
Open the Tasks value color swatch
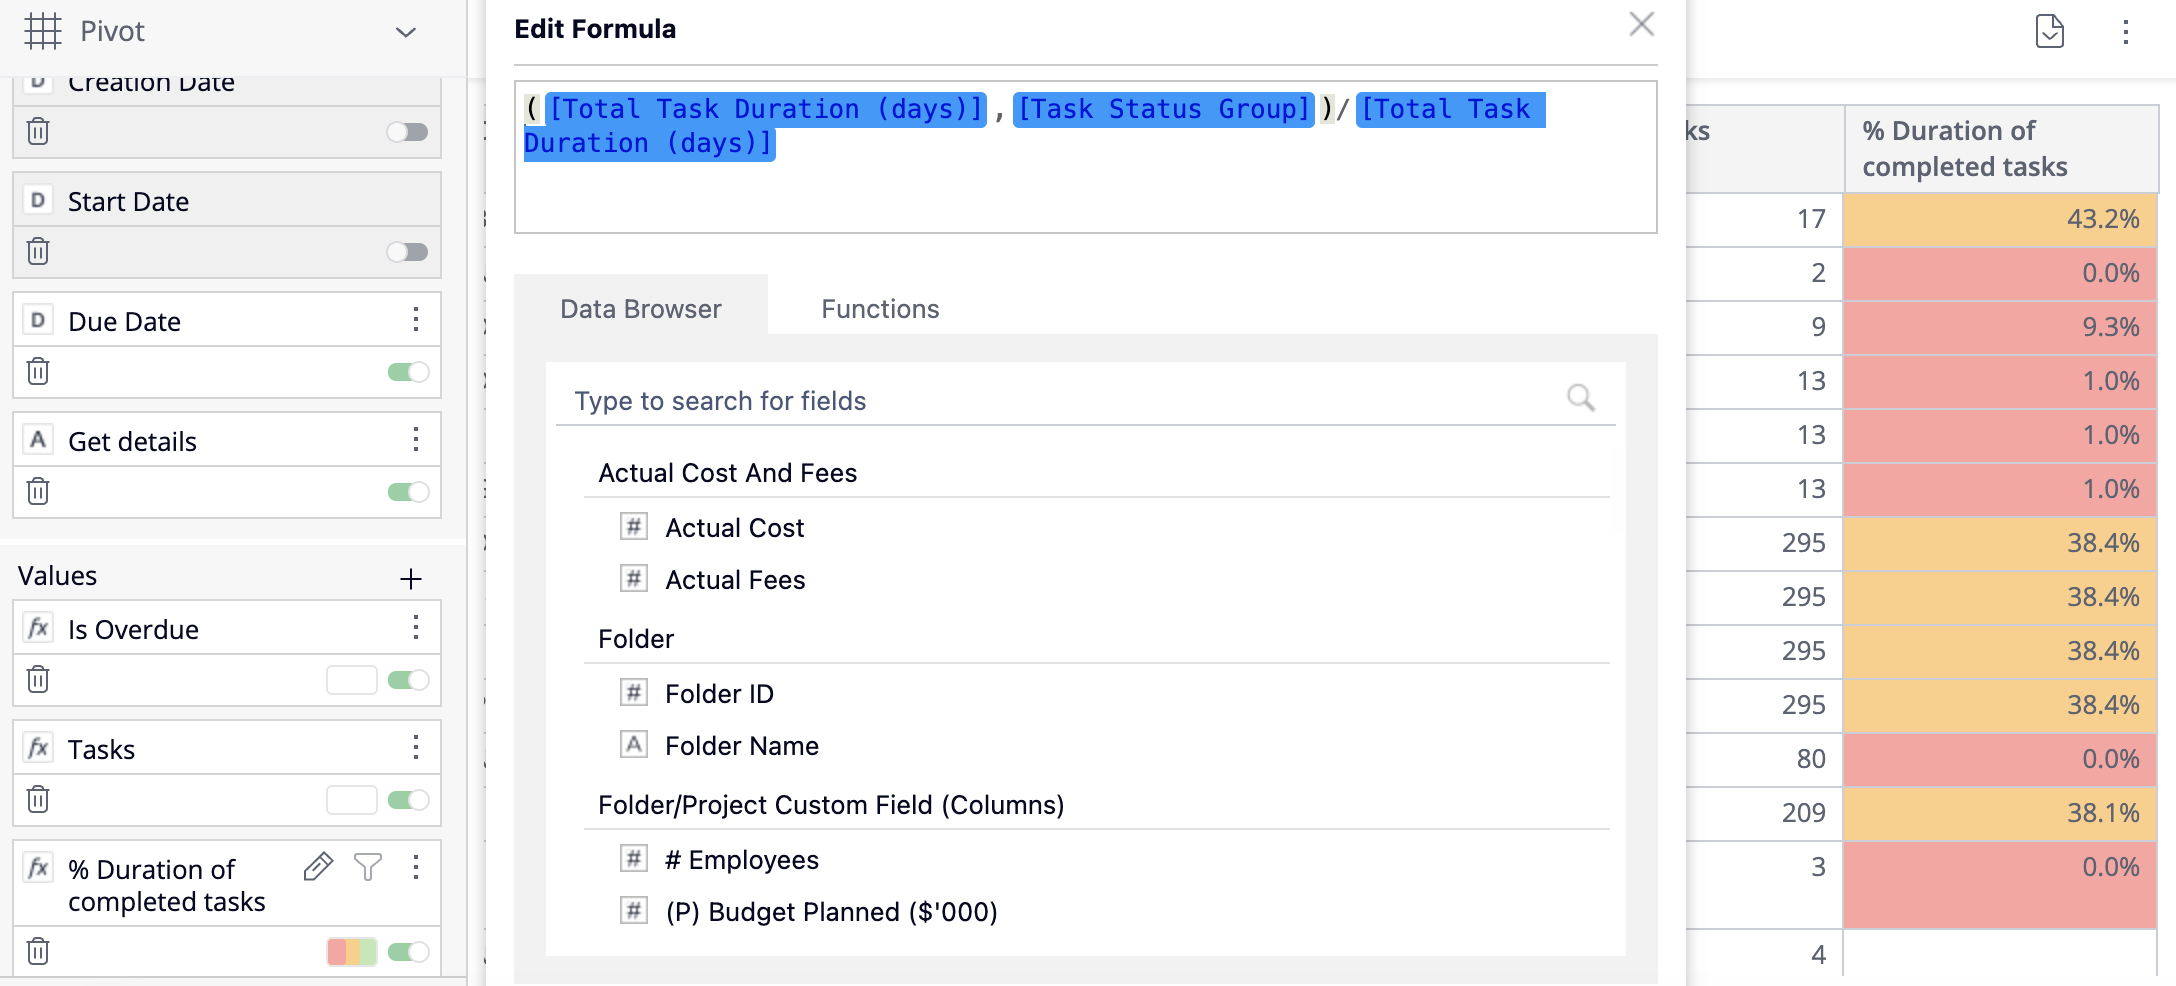pos(352,800)
